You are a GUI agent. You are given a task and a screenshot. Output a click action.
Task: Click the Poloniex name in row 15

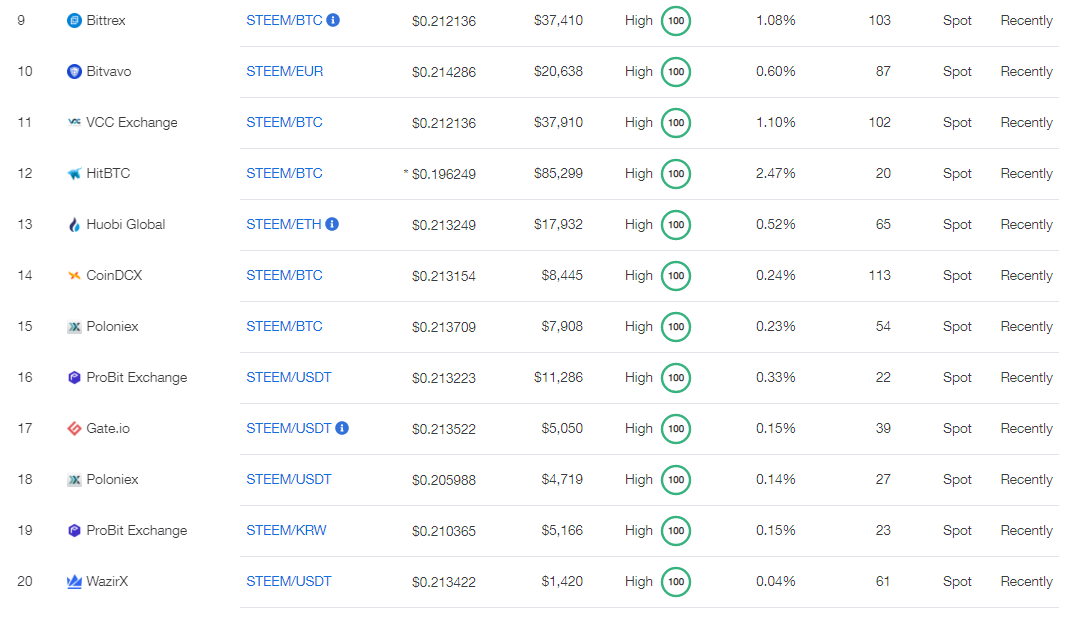coord(112,327)
